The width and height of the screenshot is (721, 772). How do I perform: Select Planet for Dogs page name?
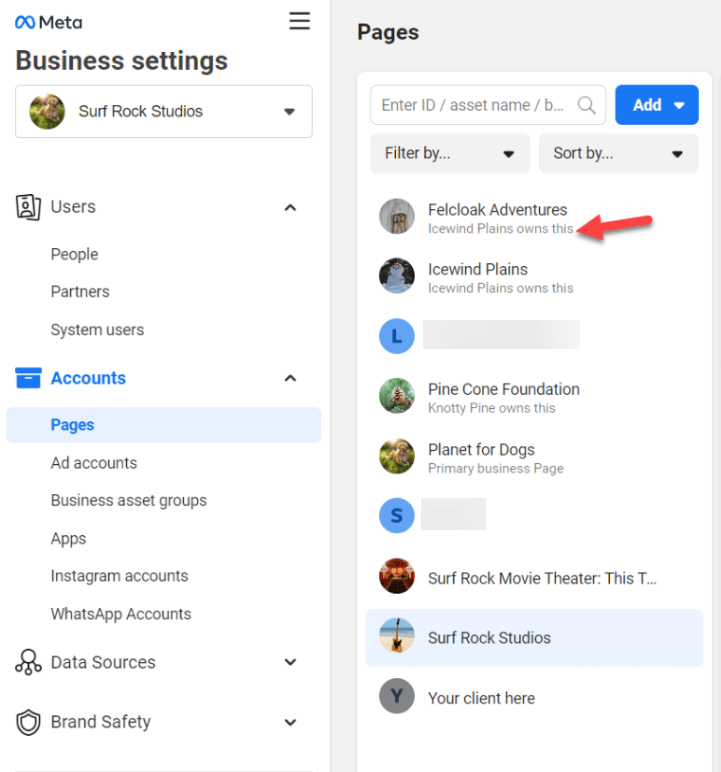point(481,450)
